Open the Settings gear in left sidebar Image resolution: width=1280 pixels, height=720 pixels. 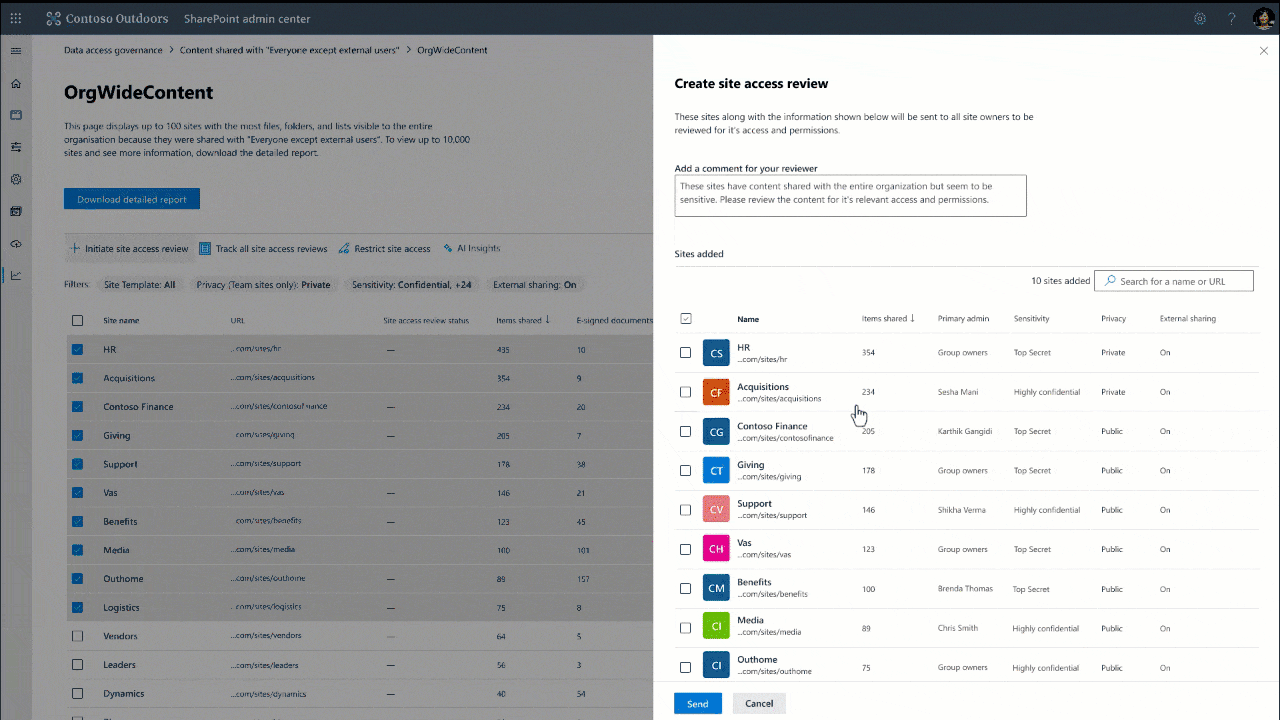click(15, 179)
